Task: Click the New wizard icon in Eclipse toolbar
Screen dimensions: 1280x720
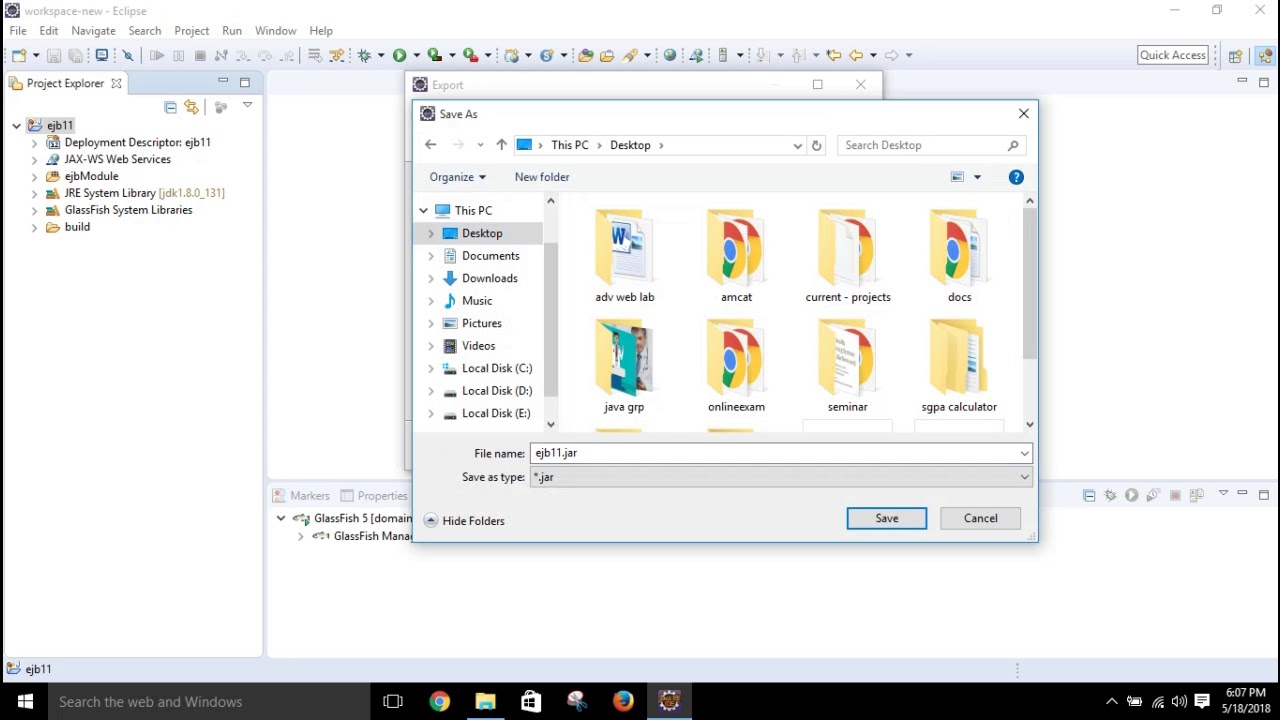Action: coord(18,55)
